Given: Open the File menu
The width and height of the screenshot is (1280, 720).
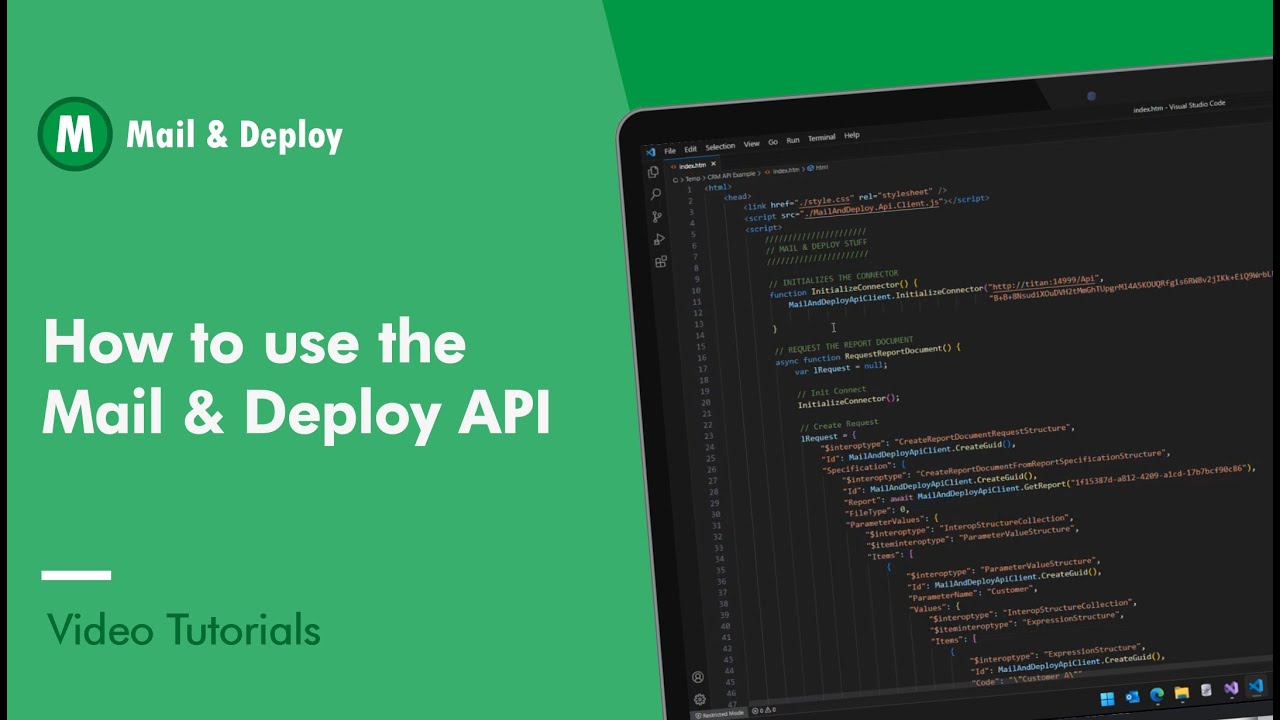Looking at the screenshot, I should click(x=670, y=151).
